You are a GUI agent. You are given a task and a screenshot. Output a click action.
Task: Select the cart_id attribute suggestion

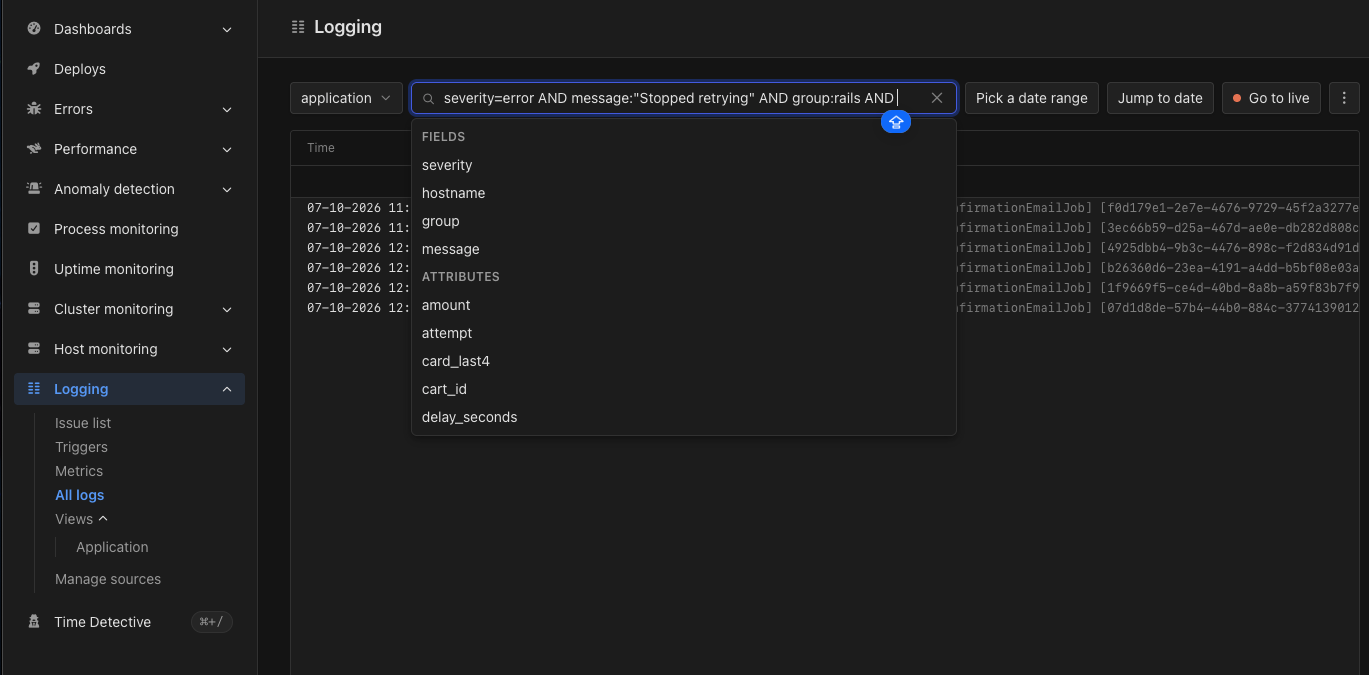(x=684, y=389)
